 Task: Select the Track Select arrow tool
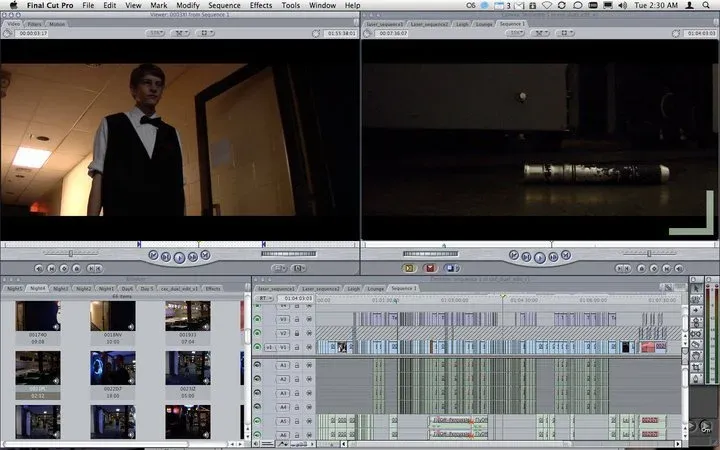tap(697, 311)
